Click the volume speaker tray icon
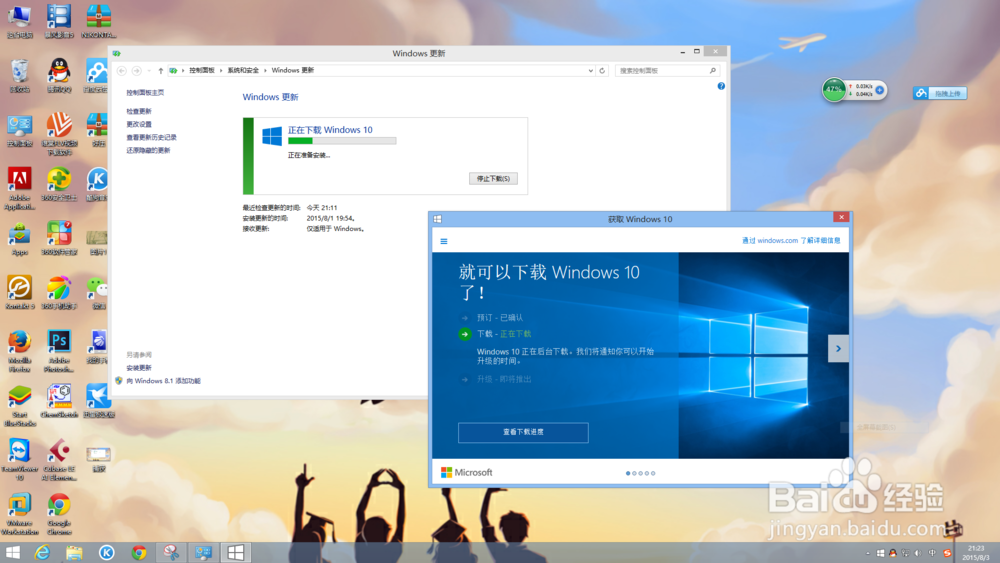This screenshot has height=563, width=1000. (x=918, y=553)
